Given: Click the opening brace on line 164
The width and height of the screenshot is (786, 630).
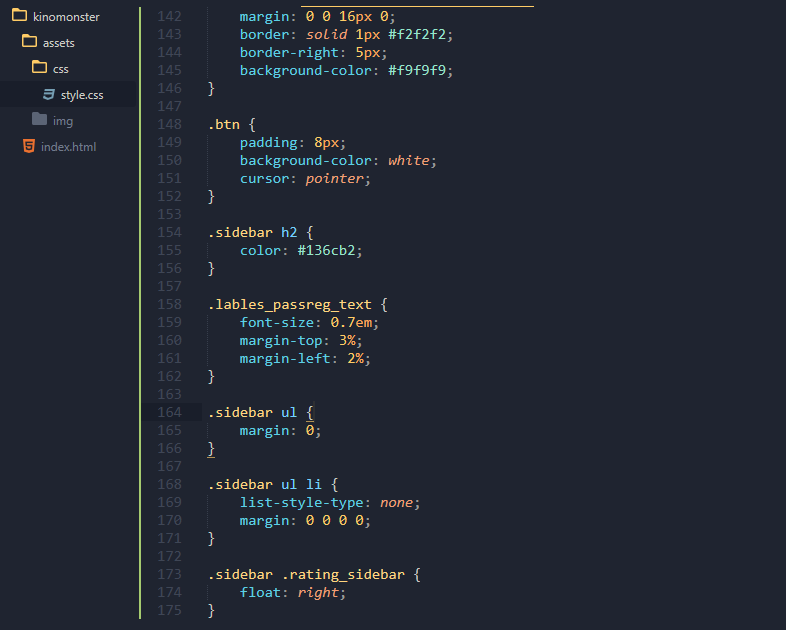Looking at the screenshot, I should [x=310, y=412].
